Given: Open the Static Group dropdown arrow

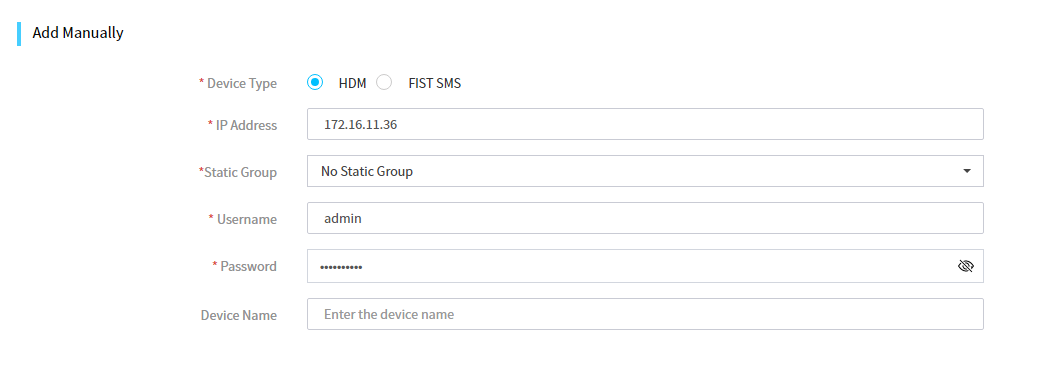Looking at the screenshot, I should coord(967,172).
